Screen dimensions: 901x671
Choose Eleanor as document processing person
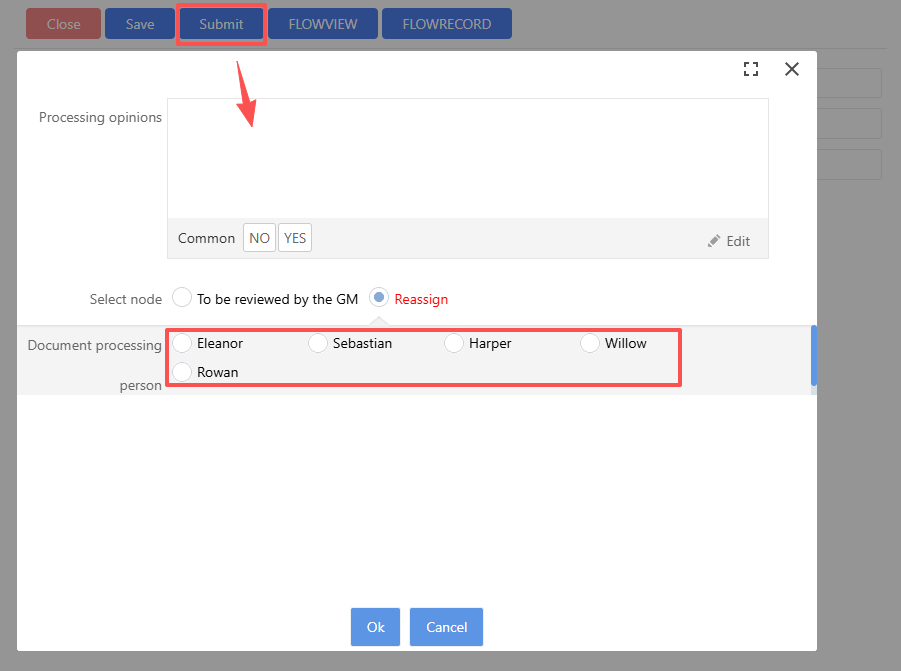point(182,343)
